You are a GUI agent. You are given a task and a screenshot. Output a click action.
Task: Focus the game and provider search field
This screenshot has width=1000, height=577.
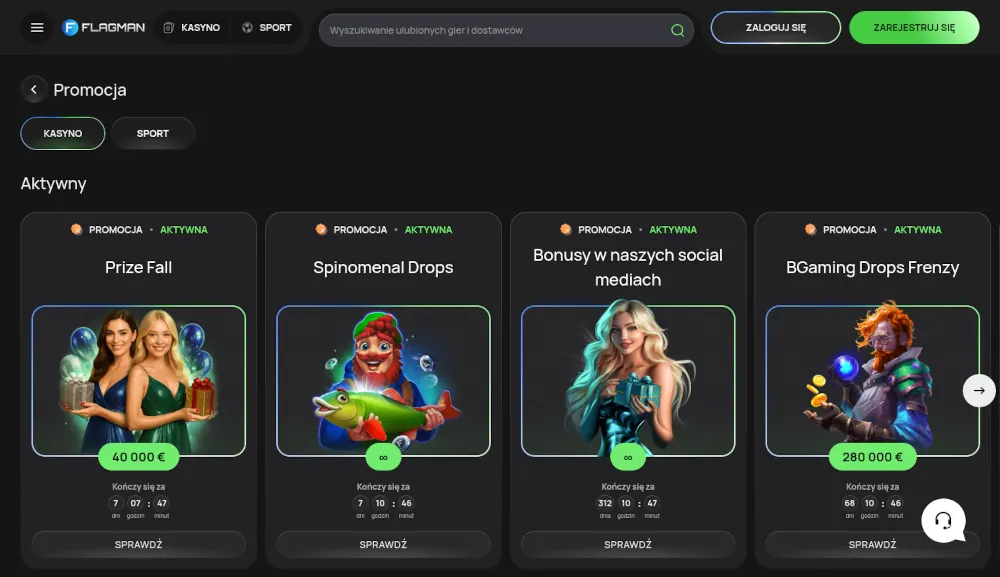click(495, 30)
